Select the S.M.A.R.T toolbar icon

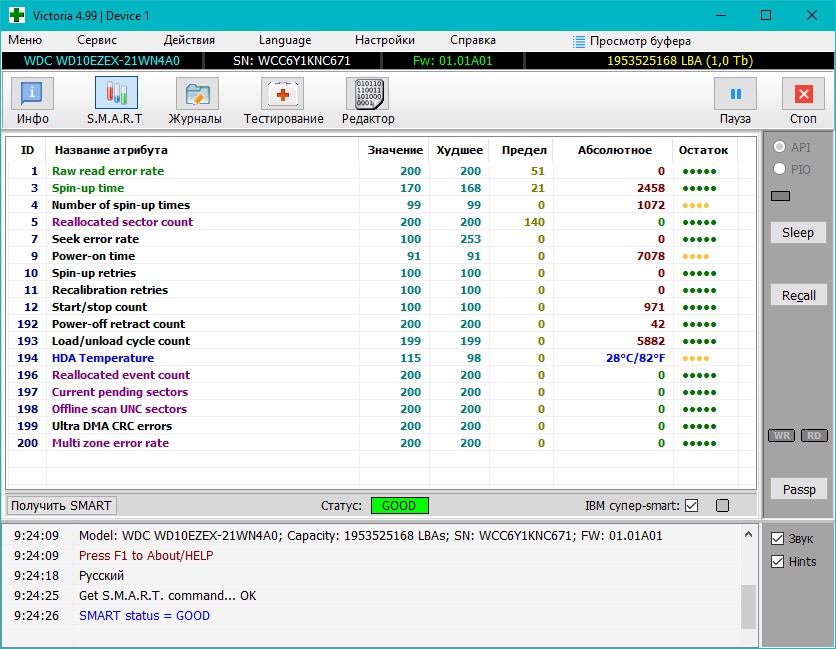click(x=115, y=94)
